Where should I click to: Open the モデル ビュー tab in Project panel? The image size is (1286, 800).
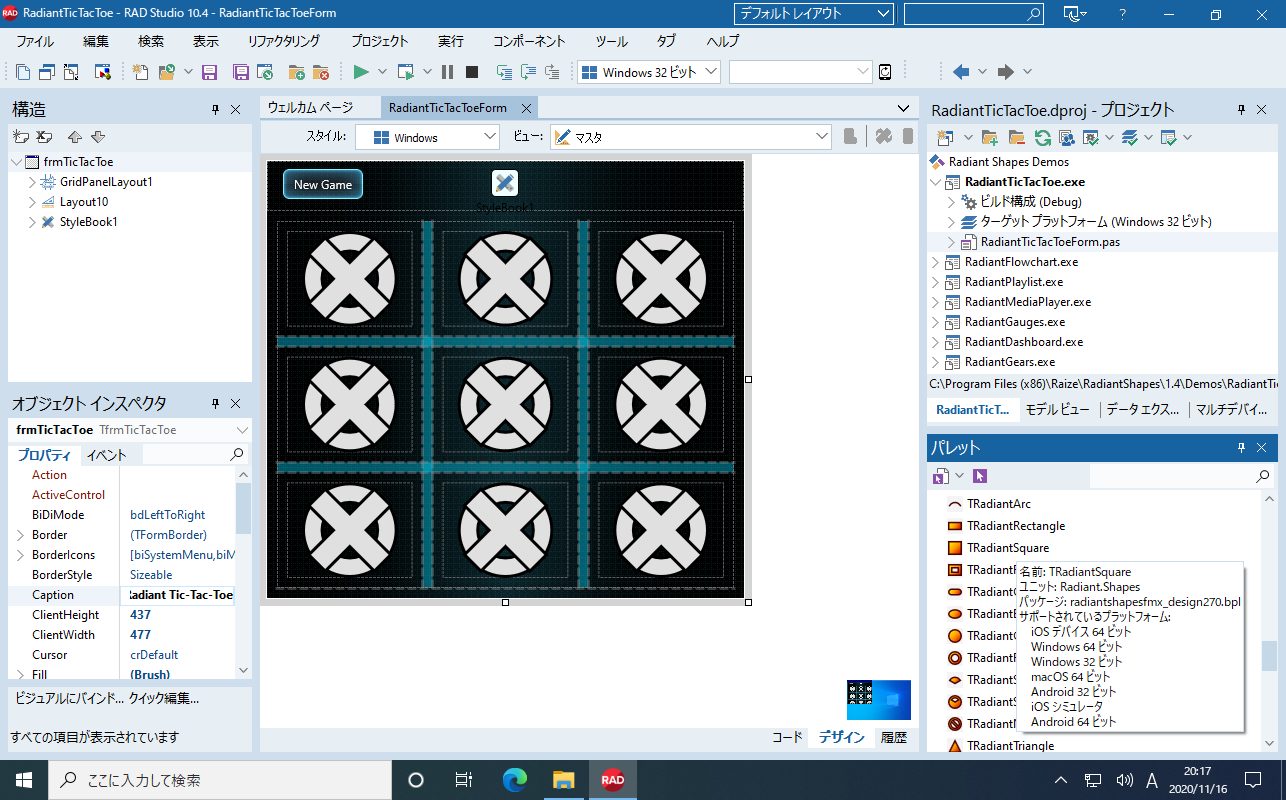[x=1058, y=410]
